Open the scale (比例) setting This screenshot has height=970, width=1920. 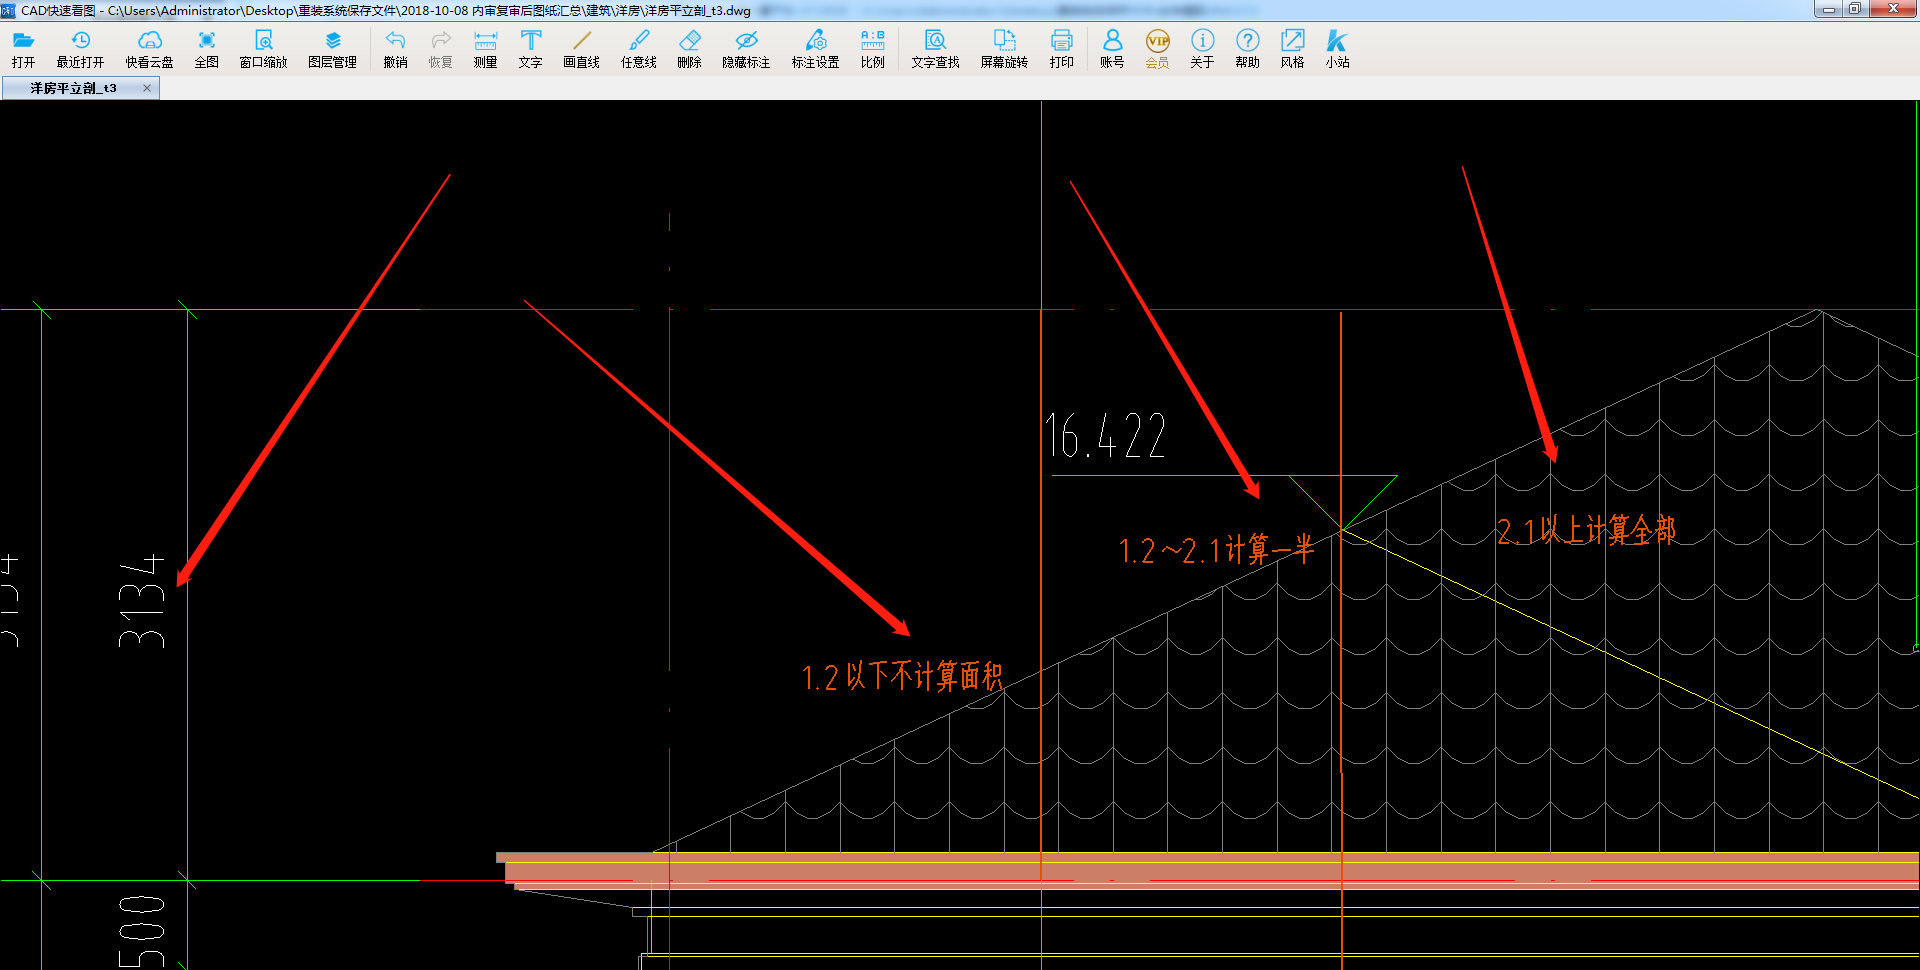(x=872, y=48)
